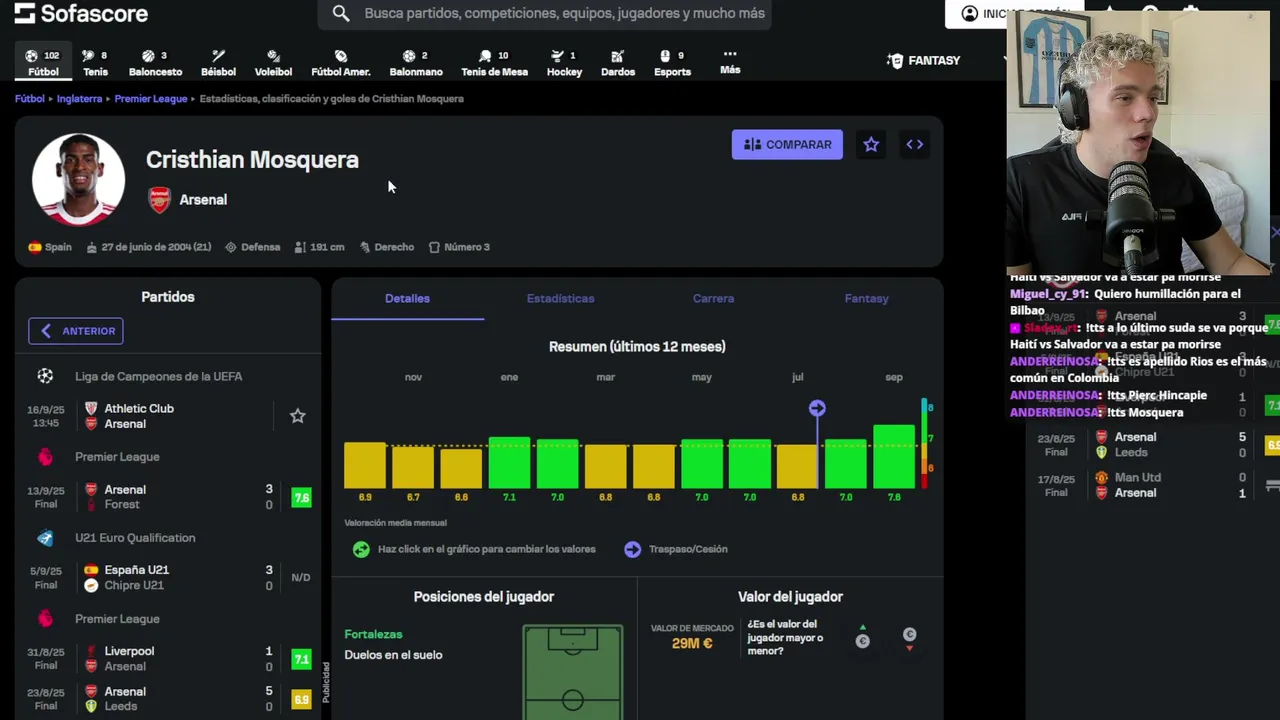Toggle favorite star for Athletic Club match
The image size is (1280, 720).
tap(297, 416)
